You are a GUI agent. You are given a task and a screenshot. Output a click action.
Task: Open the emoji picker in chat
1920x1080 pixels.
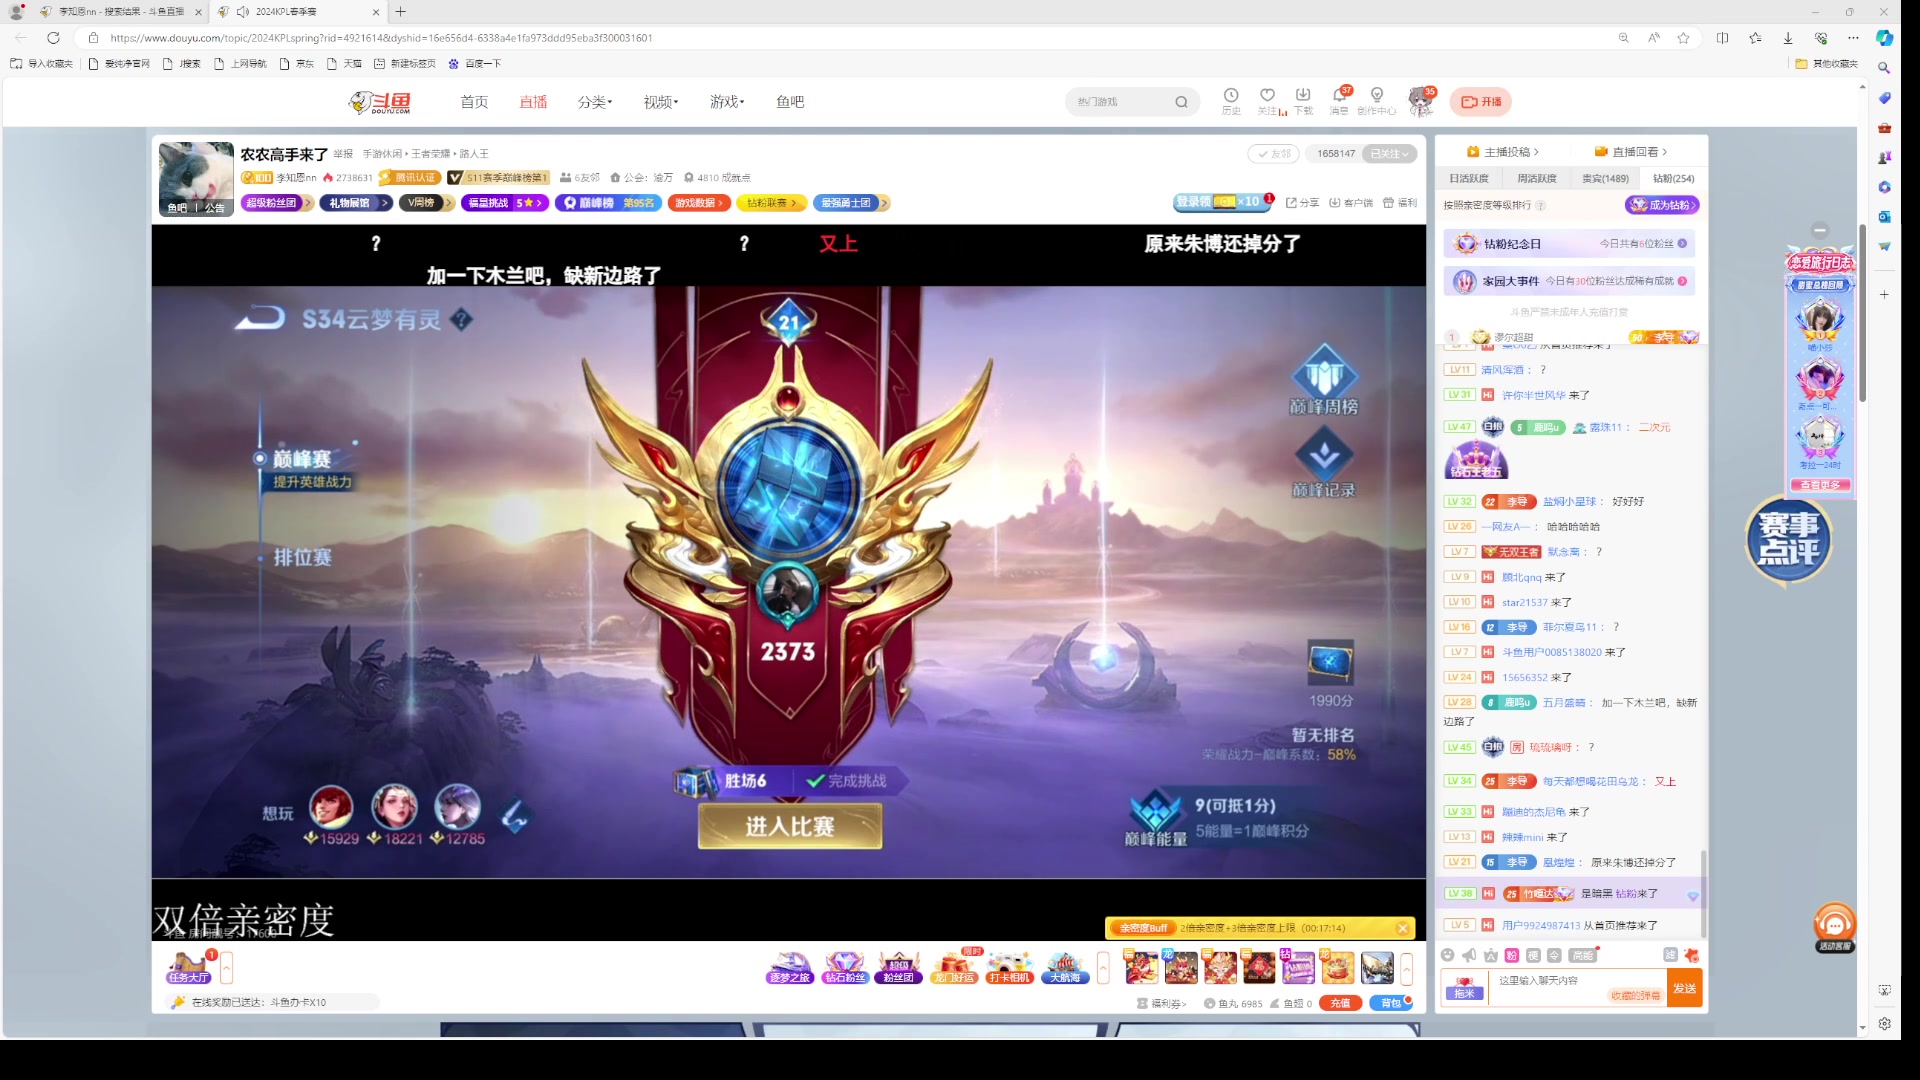(1447, 955)
